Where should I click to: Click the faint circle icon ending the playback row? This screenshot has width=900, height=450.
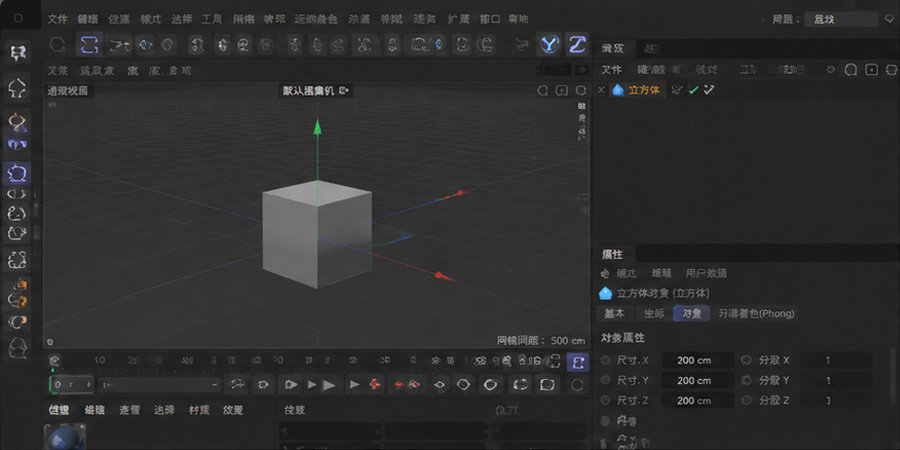click(x=577, y=384)
